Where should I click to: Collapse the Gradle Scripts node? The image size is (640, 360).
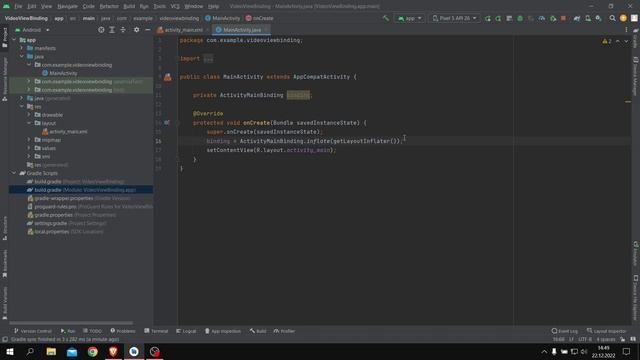[14, 173]
